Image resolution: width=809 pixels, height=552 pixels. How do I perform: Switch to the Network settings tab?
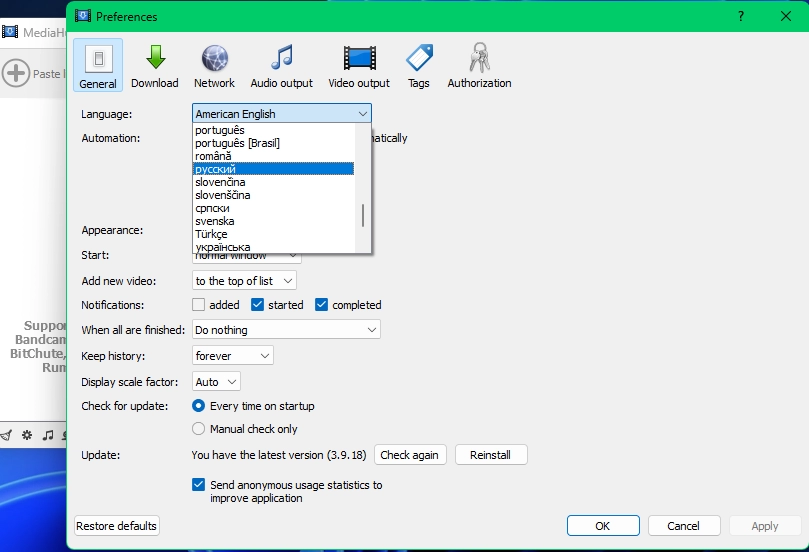[x=214, y=66]
